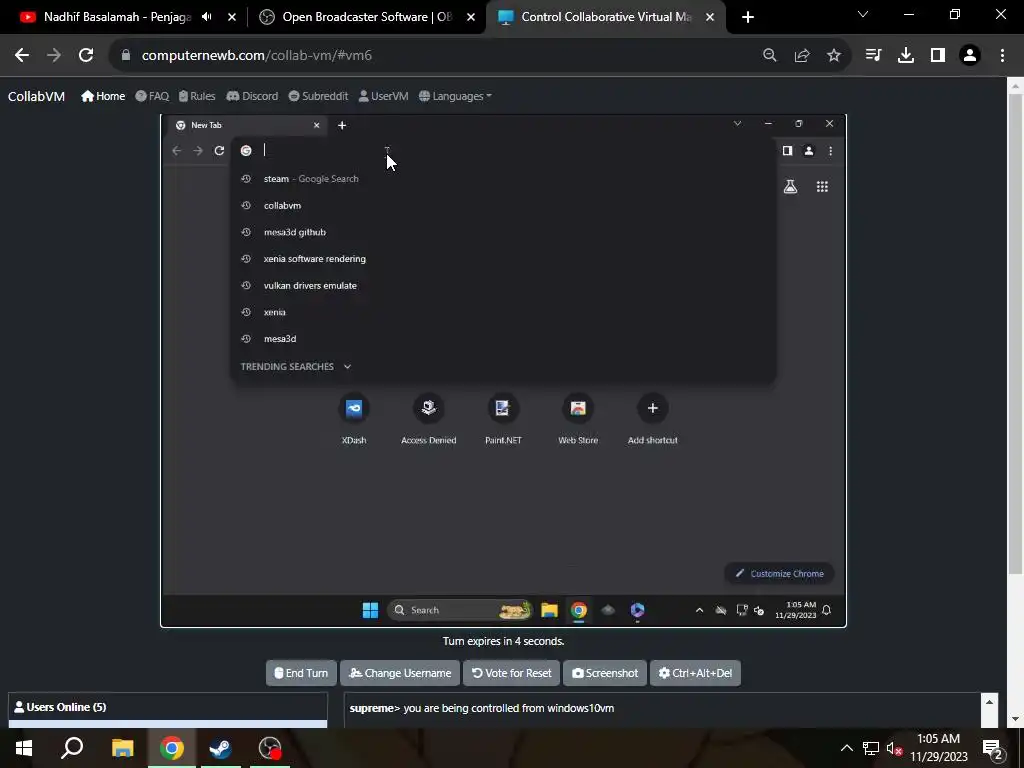
Task: Click the VM Chrome omnibox search field
Action: click(x=503, y=151)
